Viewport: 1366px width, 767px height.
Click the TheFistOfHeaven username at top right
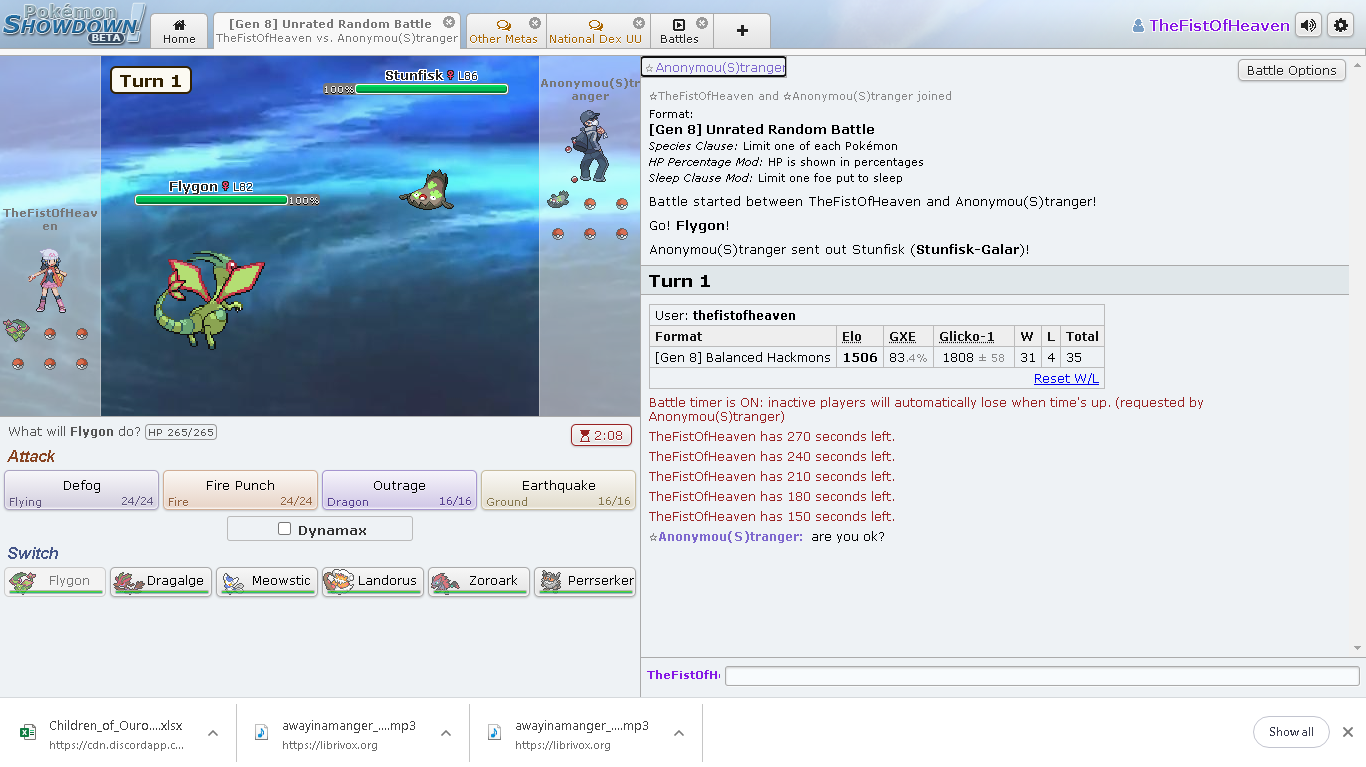pos(1211,26)
